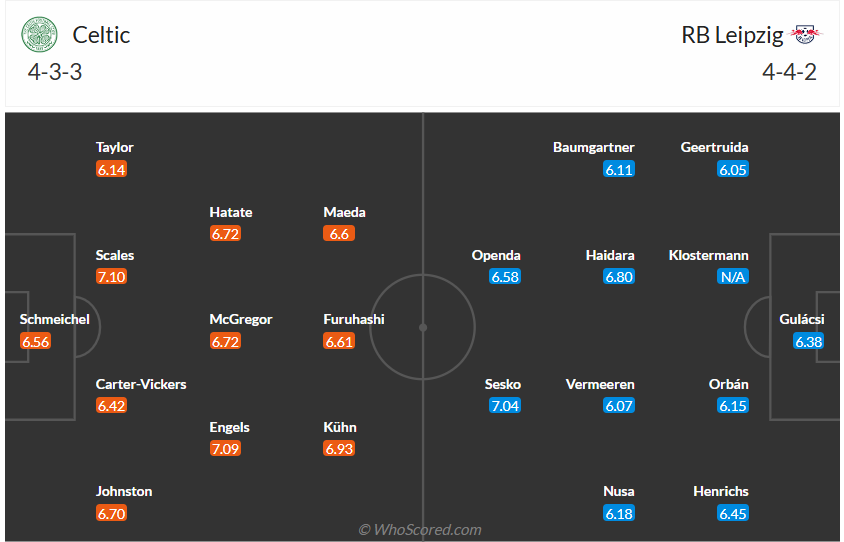
Task: Open the RB Leipzig team name link
Action: coord(732,35)
